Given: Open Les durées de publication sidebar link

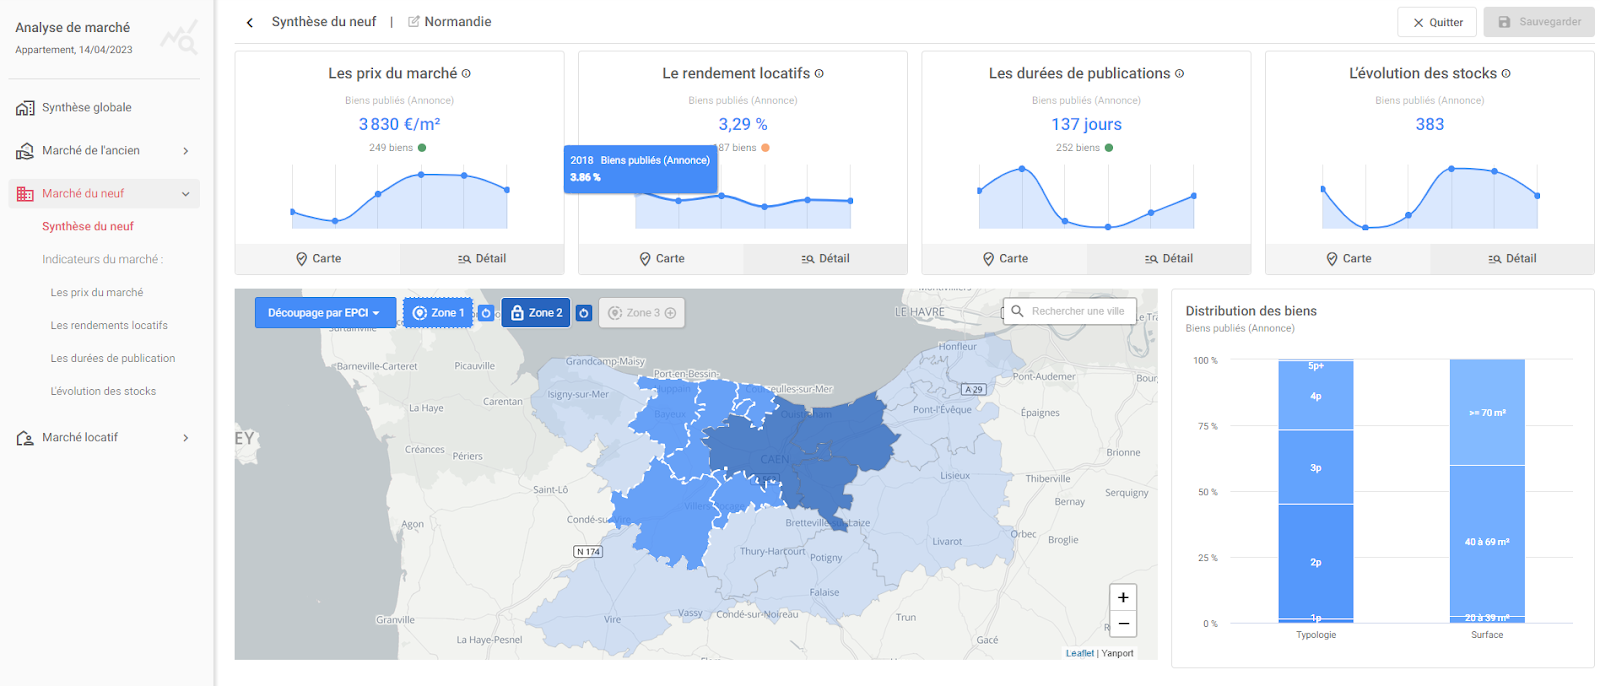Looking at the screenshot, I should 113,359.
